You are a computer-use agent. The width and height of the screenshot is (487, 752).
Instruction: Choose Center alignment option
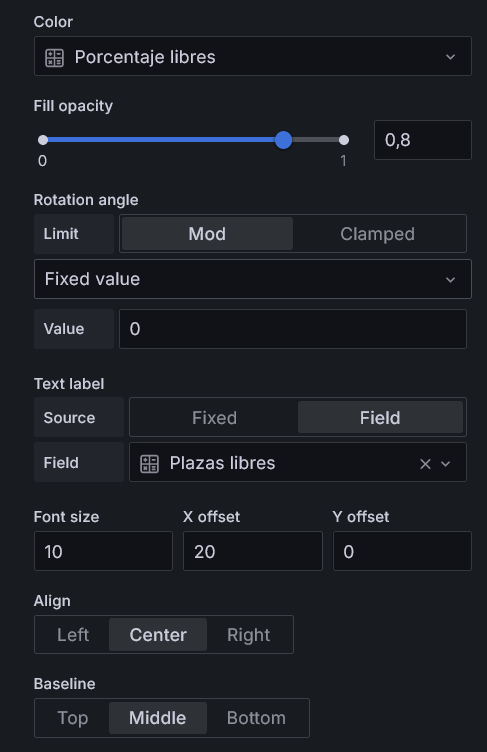pos(158,634)
